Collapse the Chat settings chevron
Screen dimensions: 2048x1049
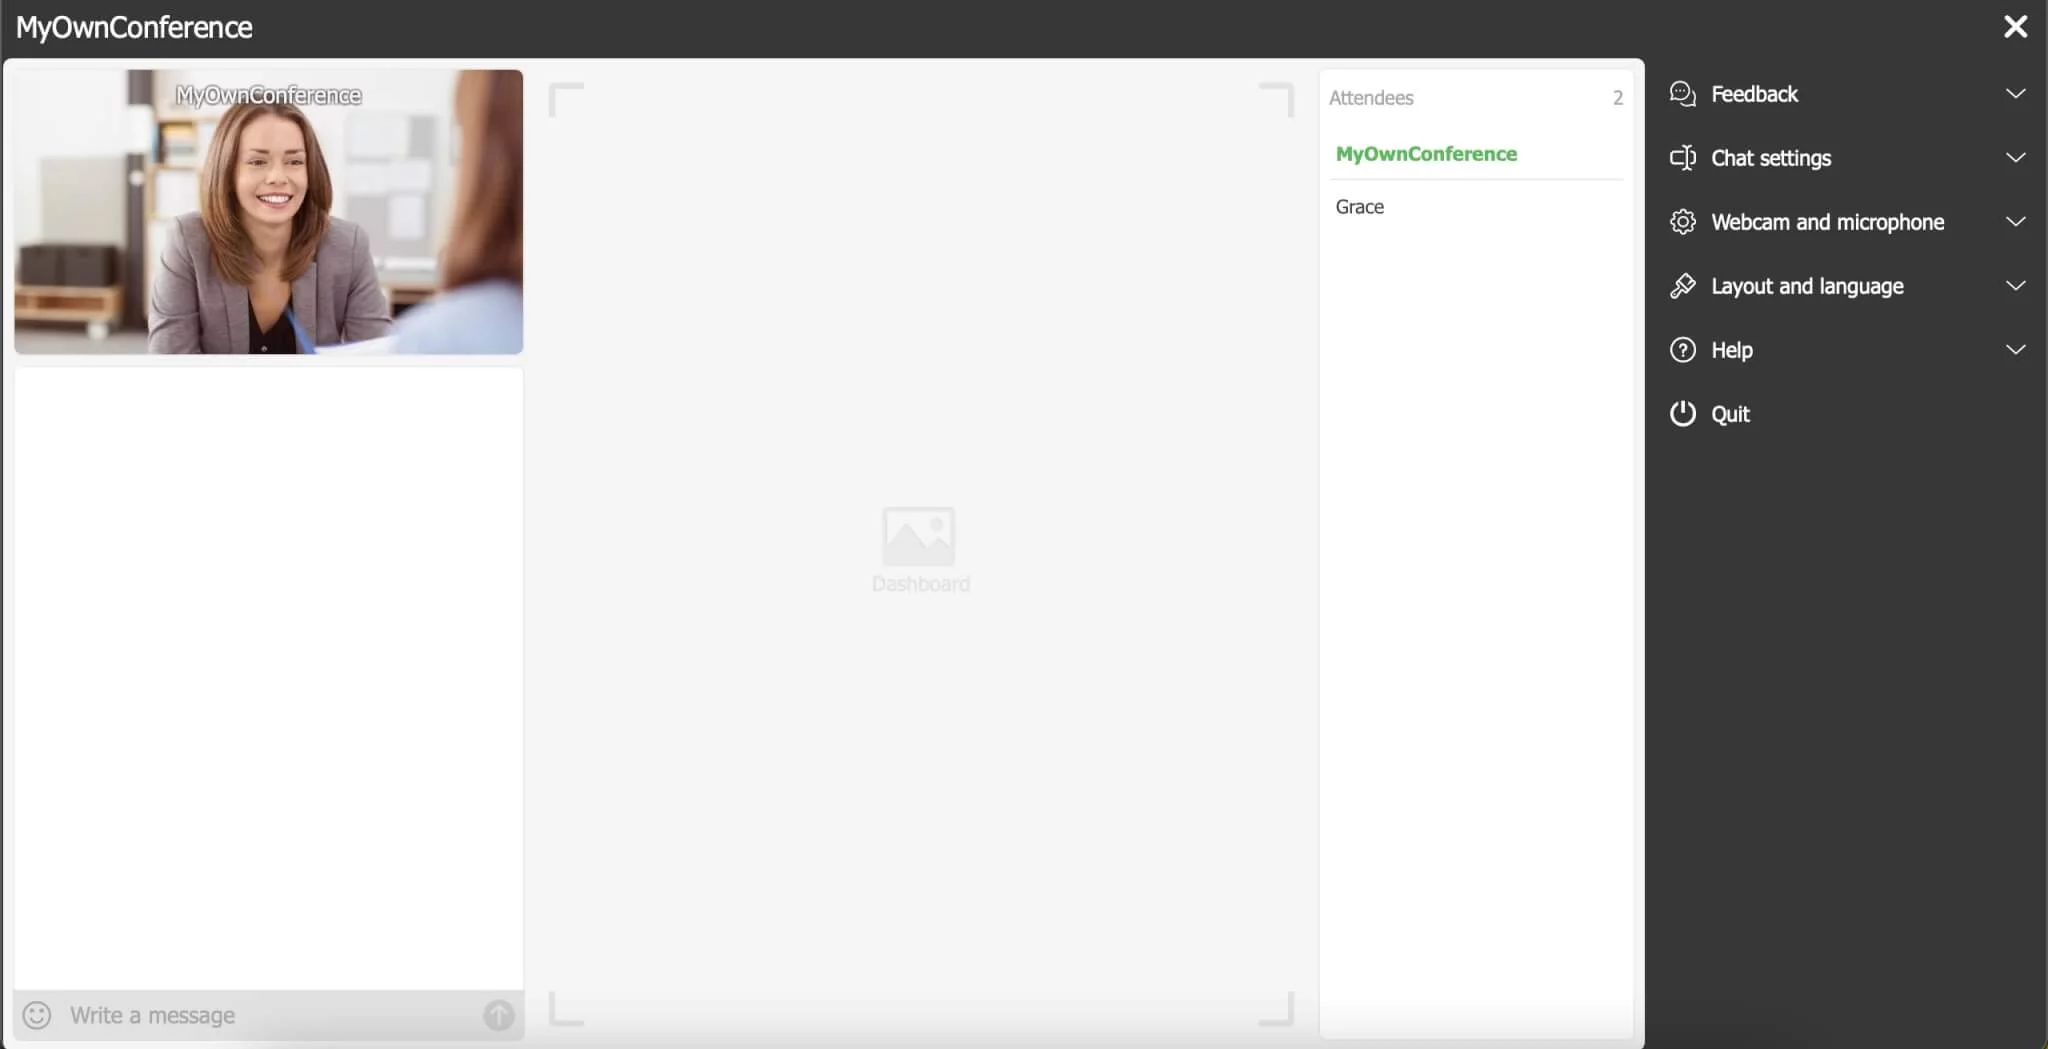click(x=2016, y=157)
